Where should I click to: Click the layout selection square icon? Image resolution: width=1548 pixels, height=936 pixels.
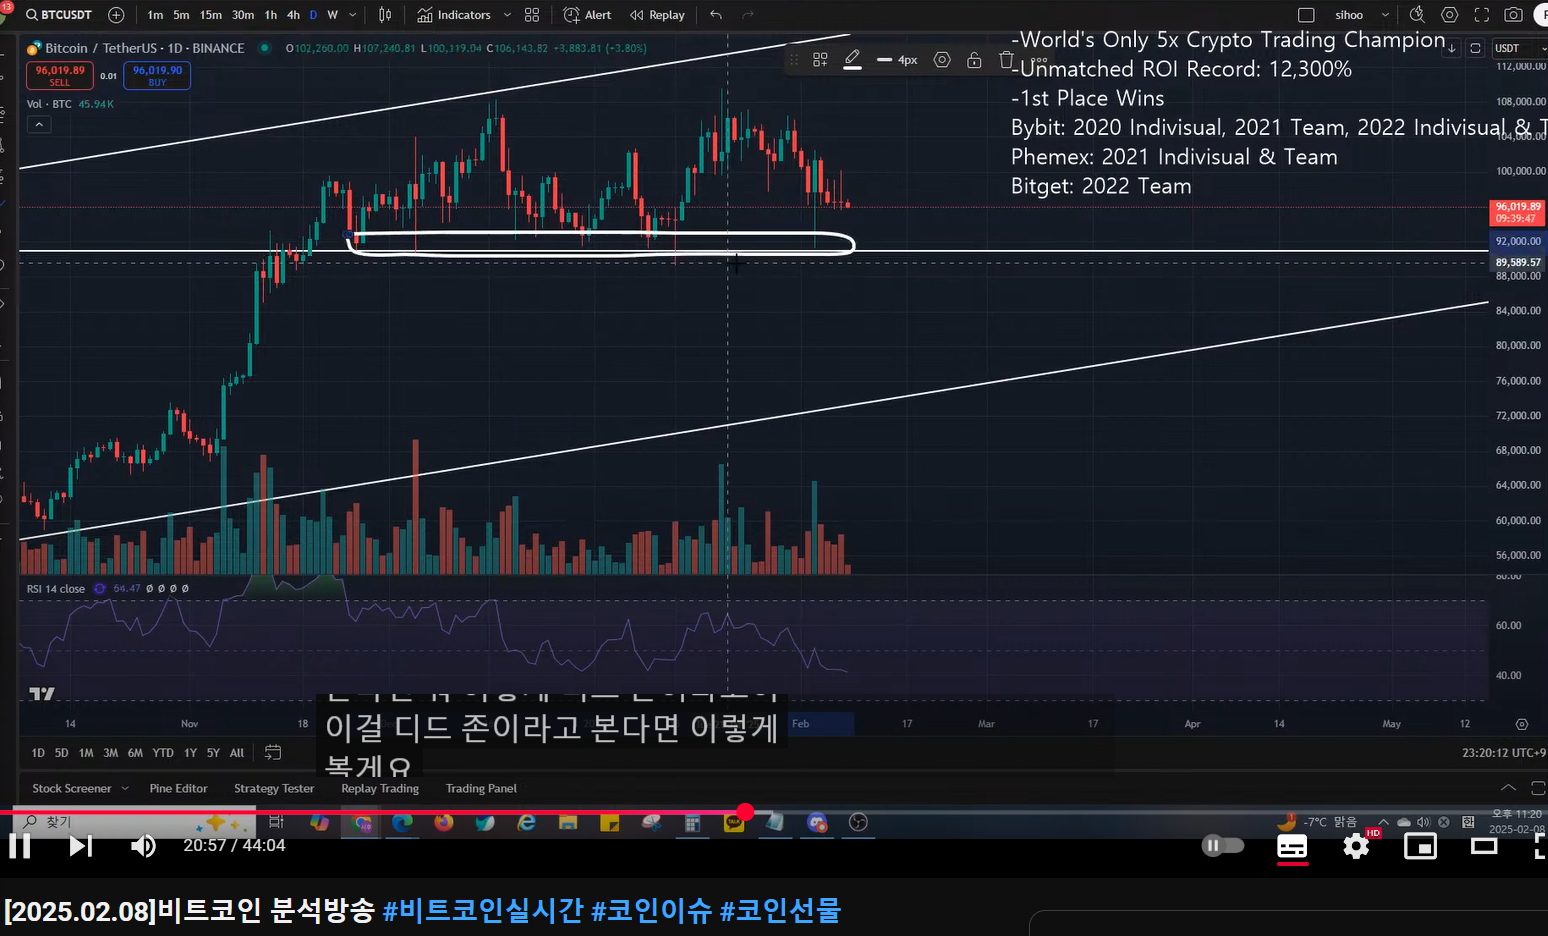(x=1306, y=15)
